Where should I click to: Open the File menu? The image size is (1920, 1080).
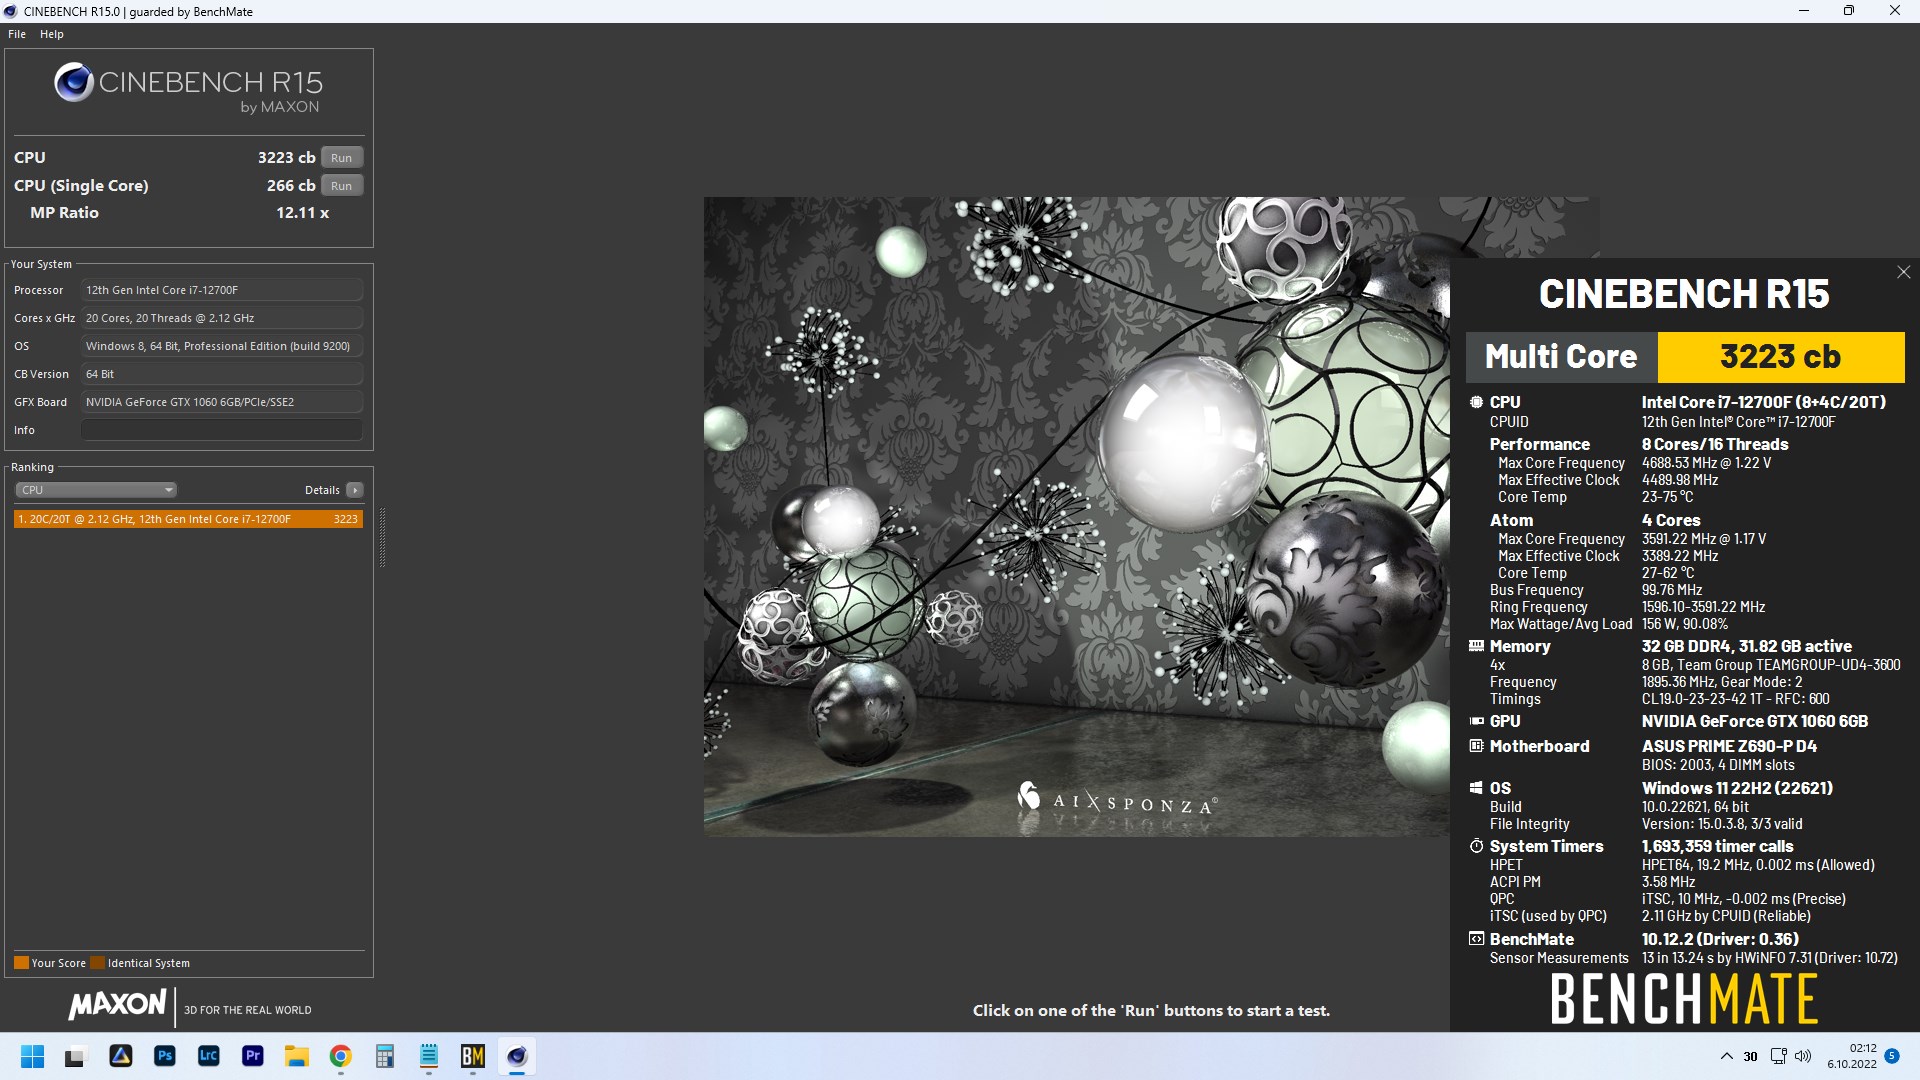[x=17, y=34]
